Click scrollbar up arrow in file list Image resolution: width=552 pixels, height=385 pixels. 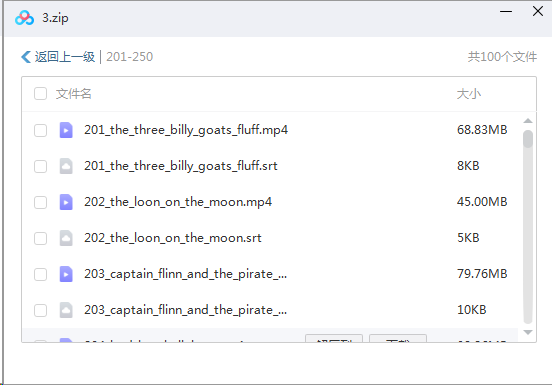pos(528,121)
